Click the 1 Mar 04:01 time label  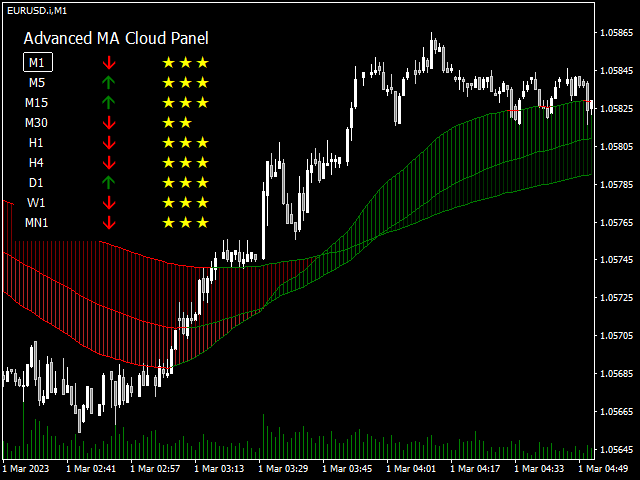coord(411,469)
